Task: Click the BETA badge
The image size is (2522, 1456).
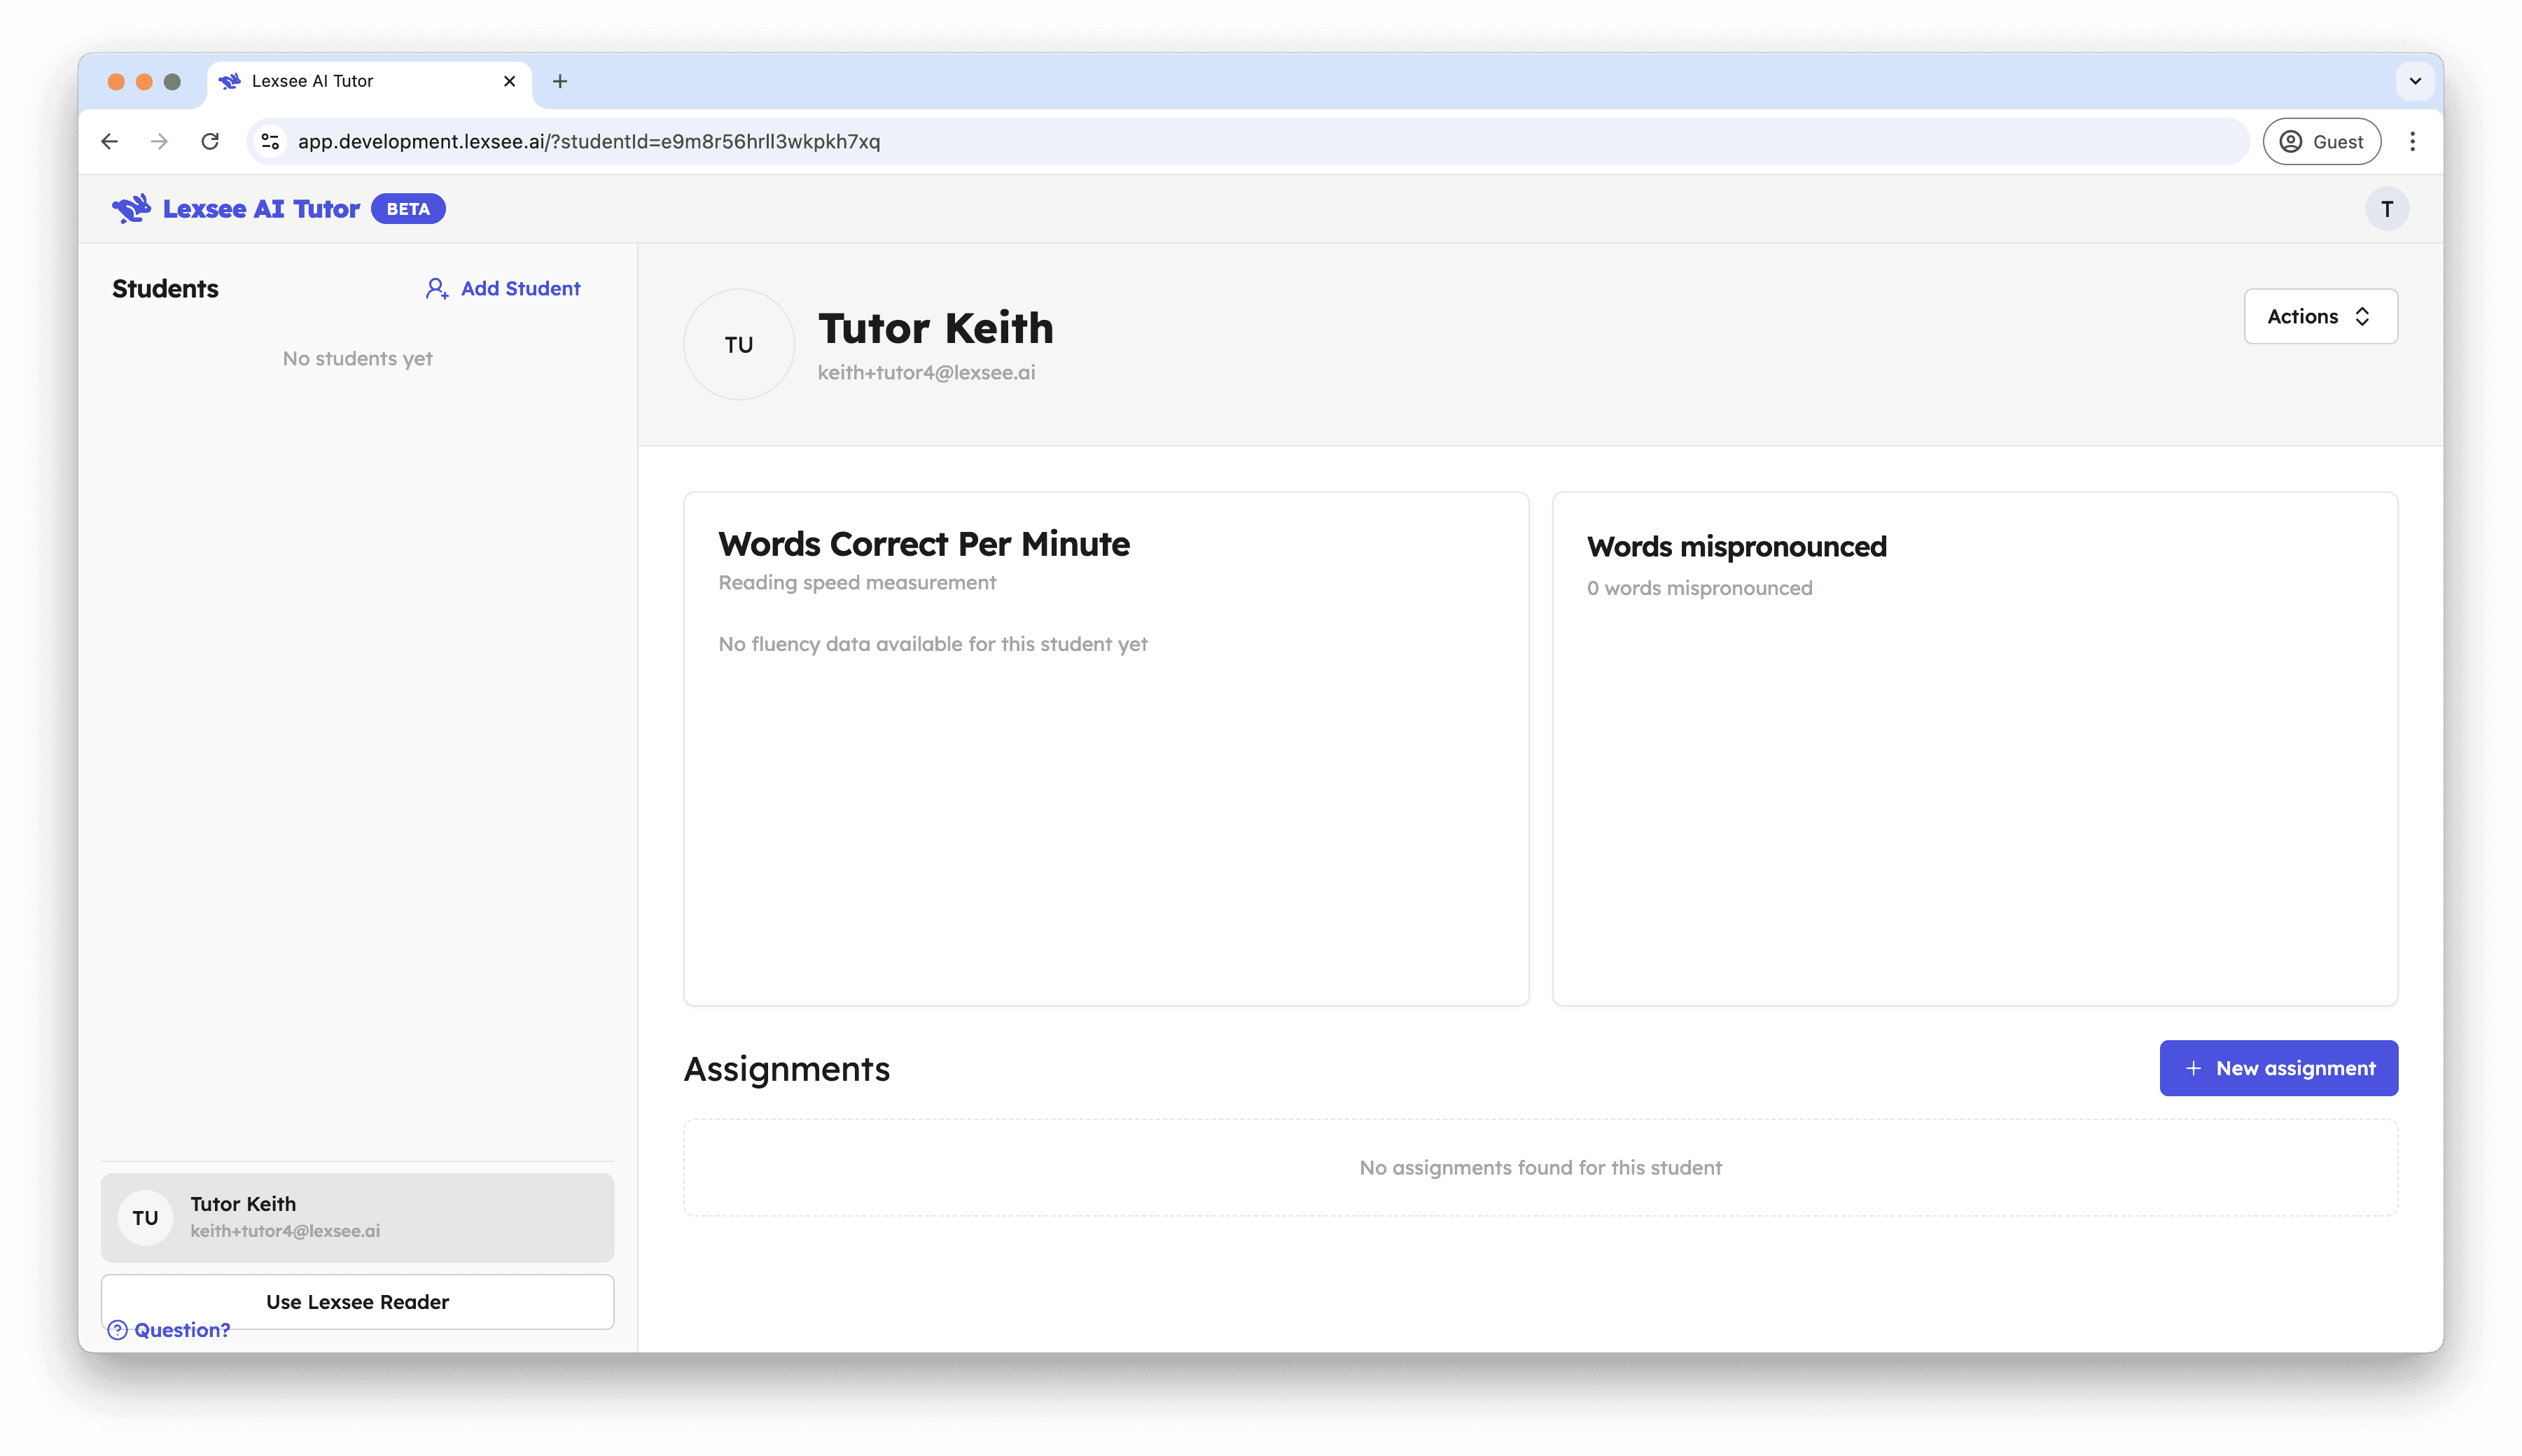Action: 408,209
